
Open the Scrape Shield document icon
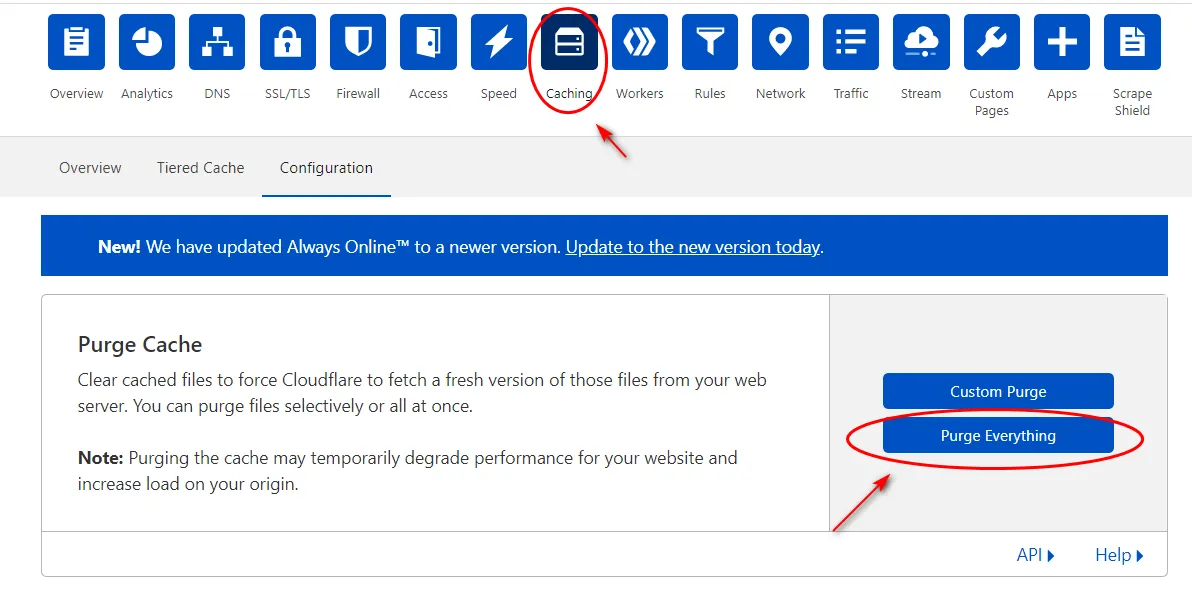pos(1132,42)
